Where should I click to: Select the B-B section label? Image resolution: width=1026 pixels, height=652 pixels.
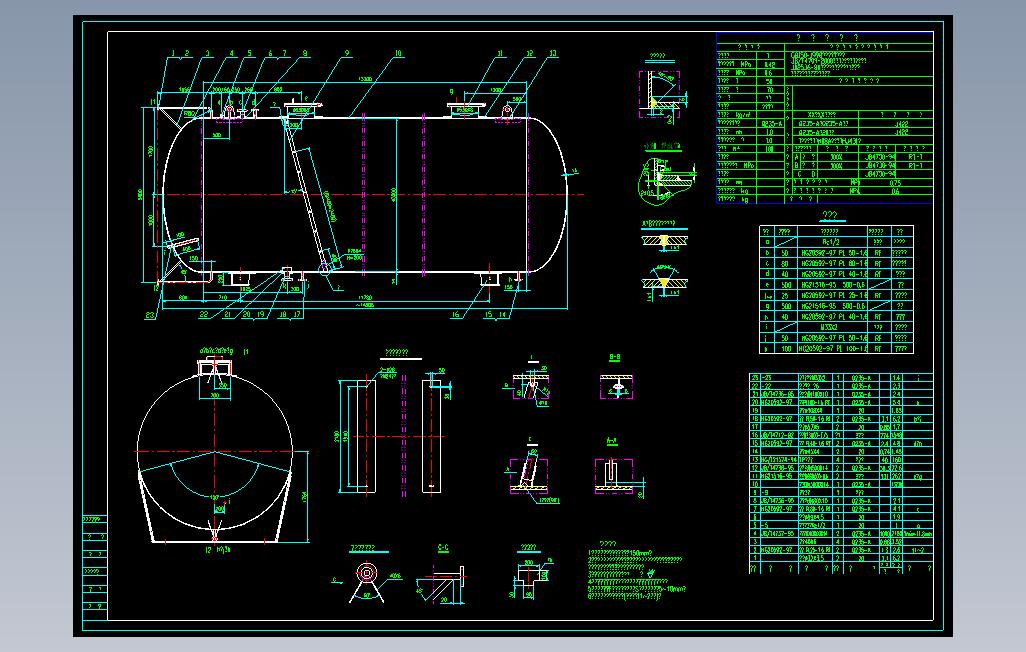click(614, 357)
